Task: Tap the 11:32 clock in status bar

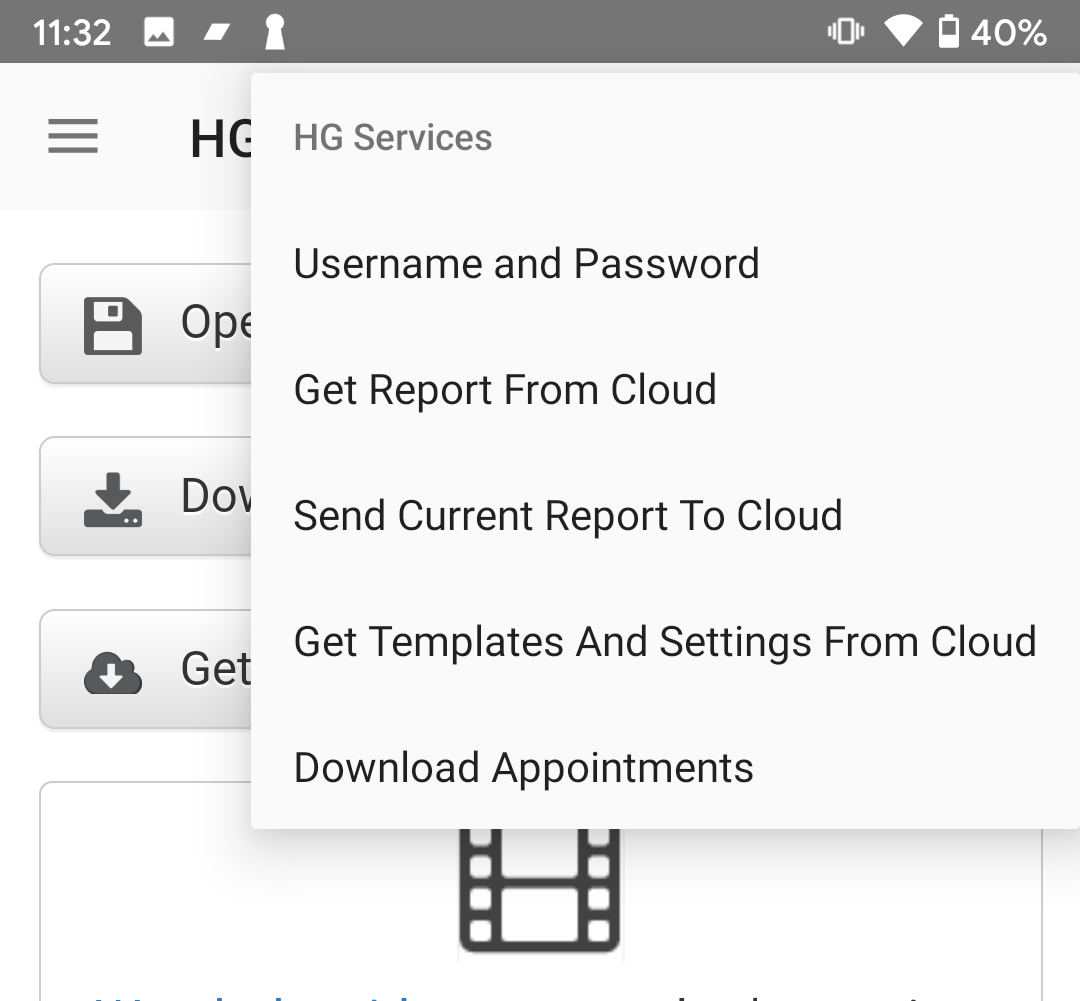Action: tap(72, 33)
